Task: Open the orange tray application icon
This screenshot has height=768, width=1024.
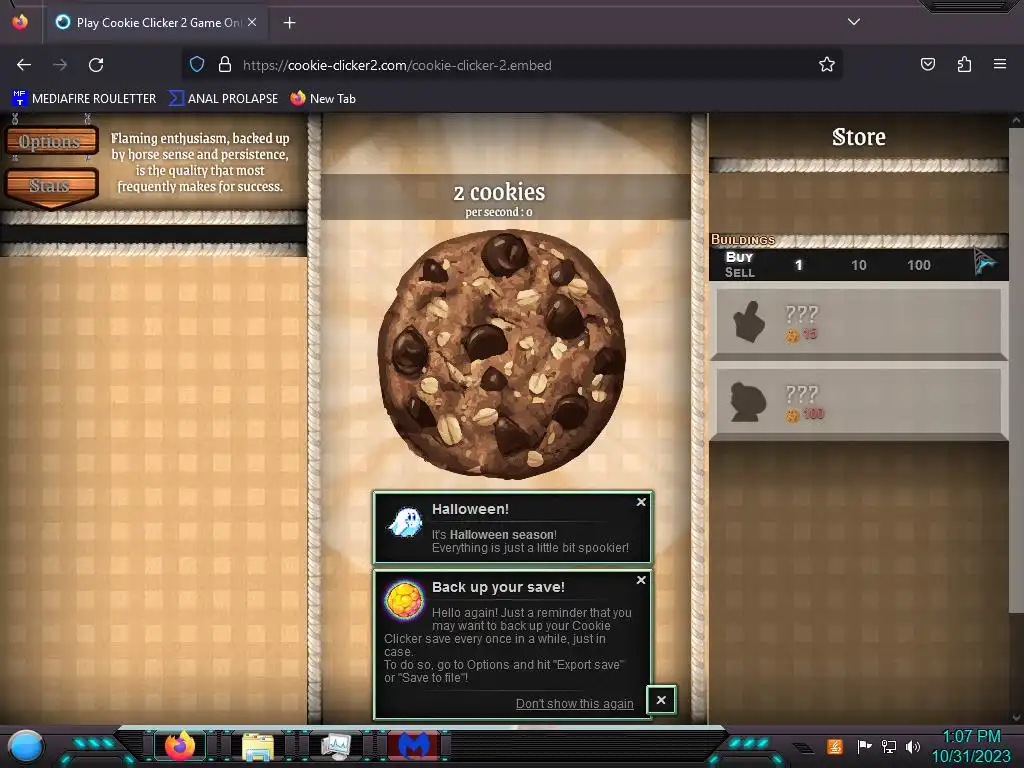Action: 835,746
